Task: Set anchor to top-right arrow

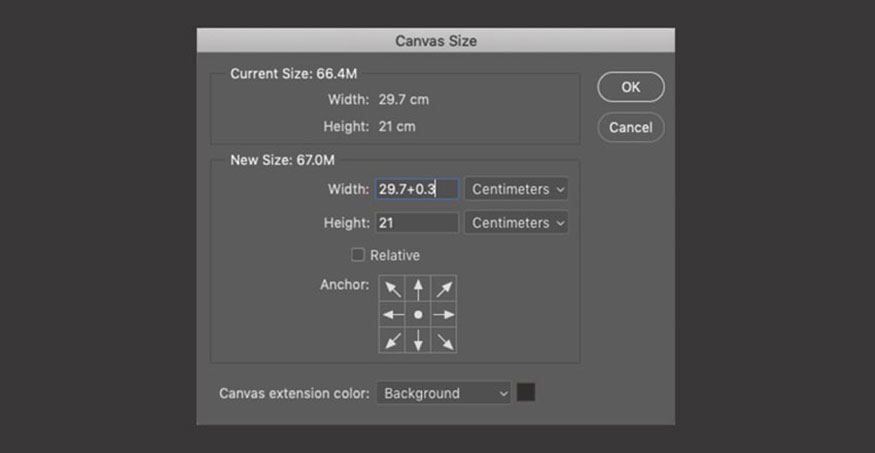Action: [444, 289]
